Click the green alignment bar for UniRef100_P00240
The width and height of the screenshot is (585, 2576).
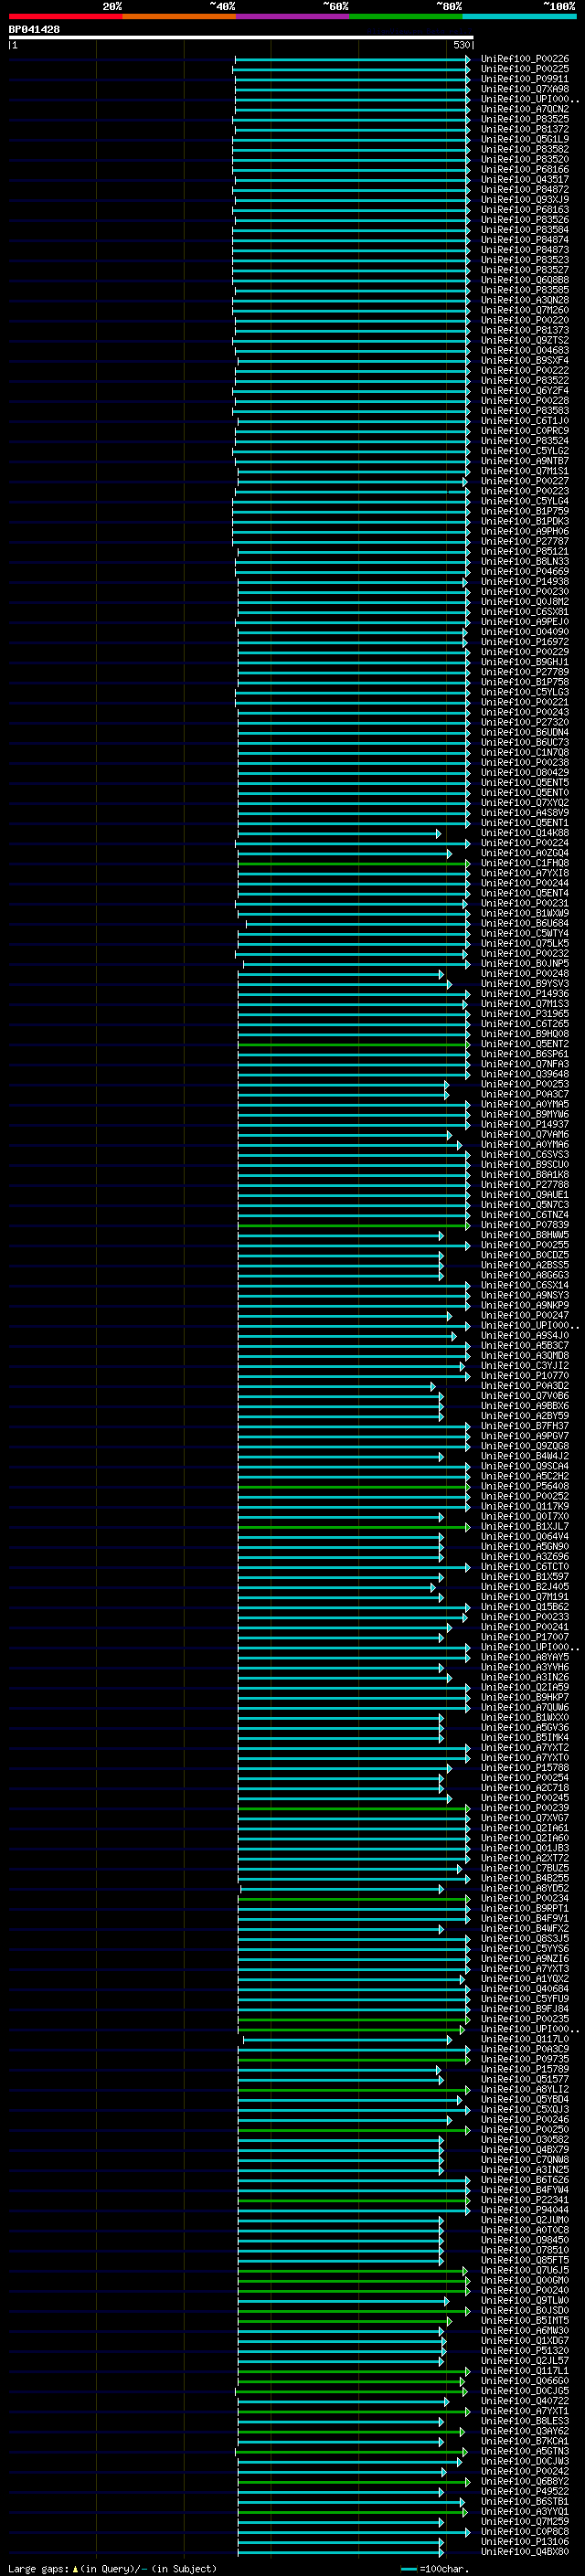pyautogui.click(x=354, y=2290)
